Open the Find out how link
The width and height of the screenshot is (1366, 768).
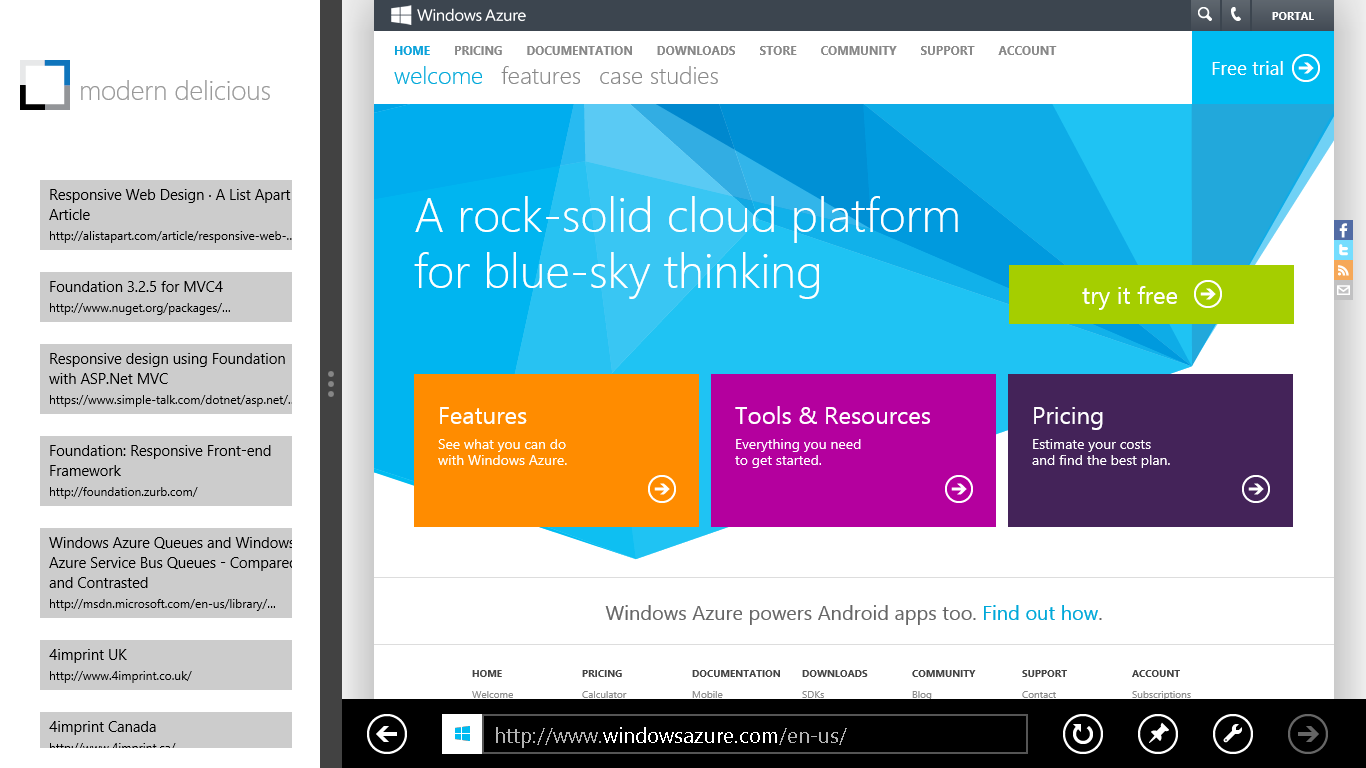pos(1040,613)
